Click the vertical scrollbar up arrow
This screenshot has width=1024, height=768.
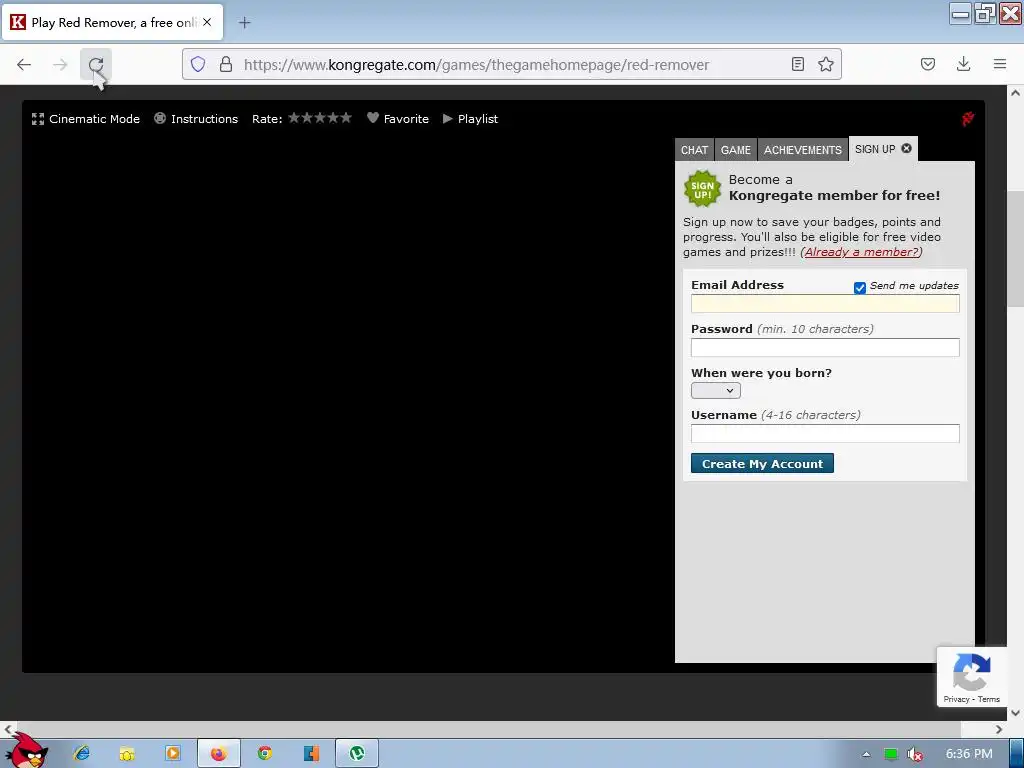1016,93
